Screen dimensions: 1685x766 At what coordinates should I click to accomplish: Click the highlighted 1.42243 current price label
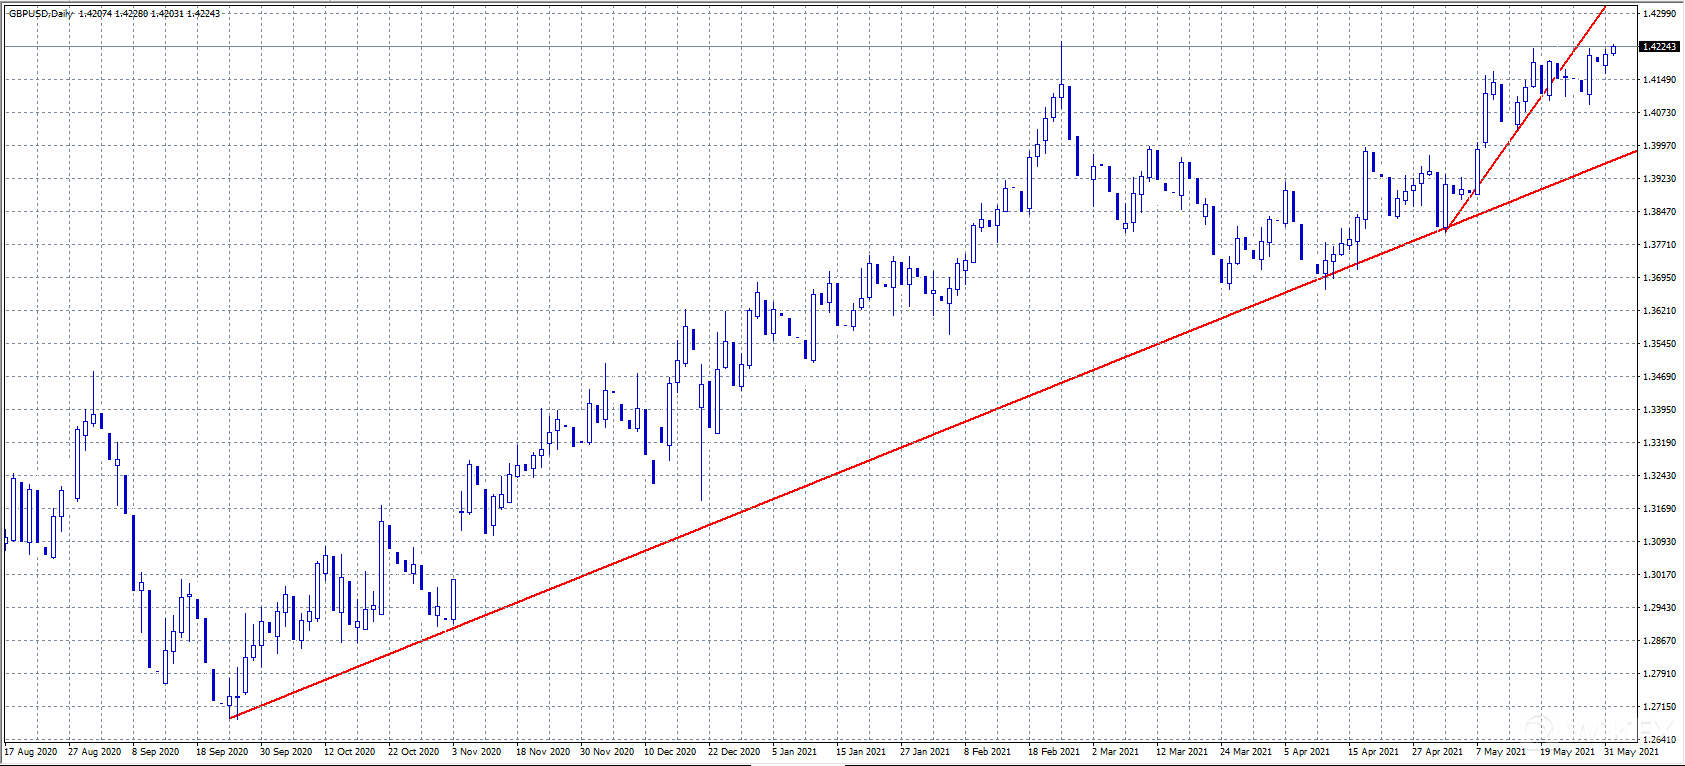[x=1659, y=47]
